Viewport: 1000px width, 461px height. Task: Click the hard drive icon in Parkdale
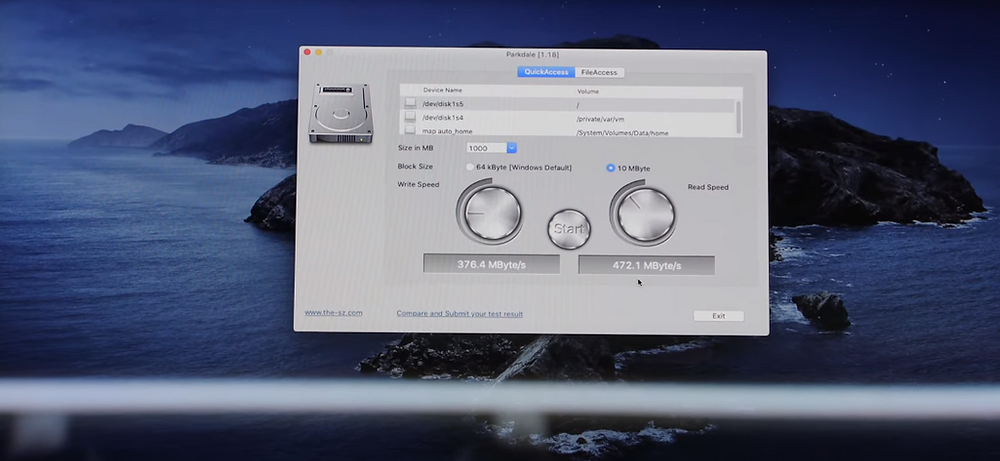coord(341,113)
